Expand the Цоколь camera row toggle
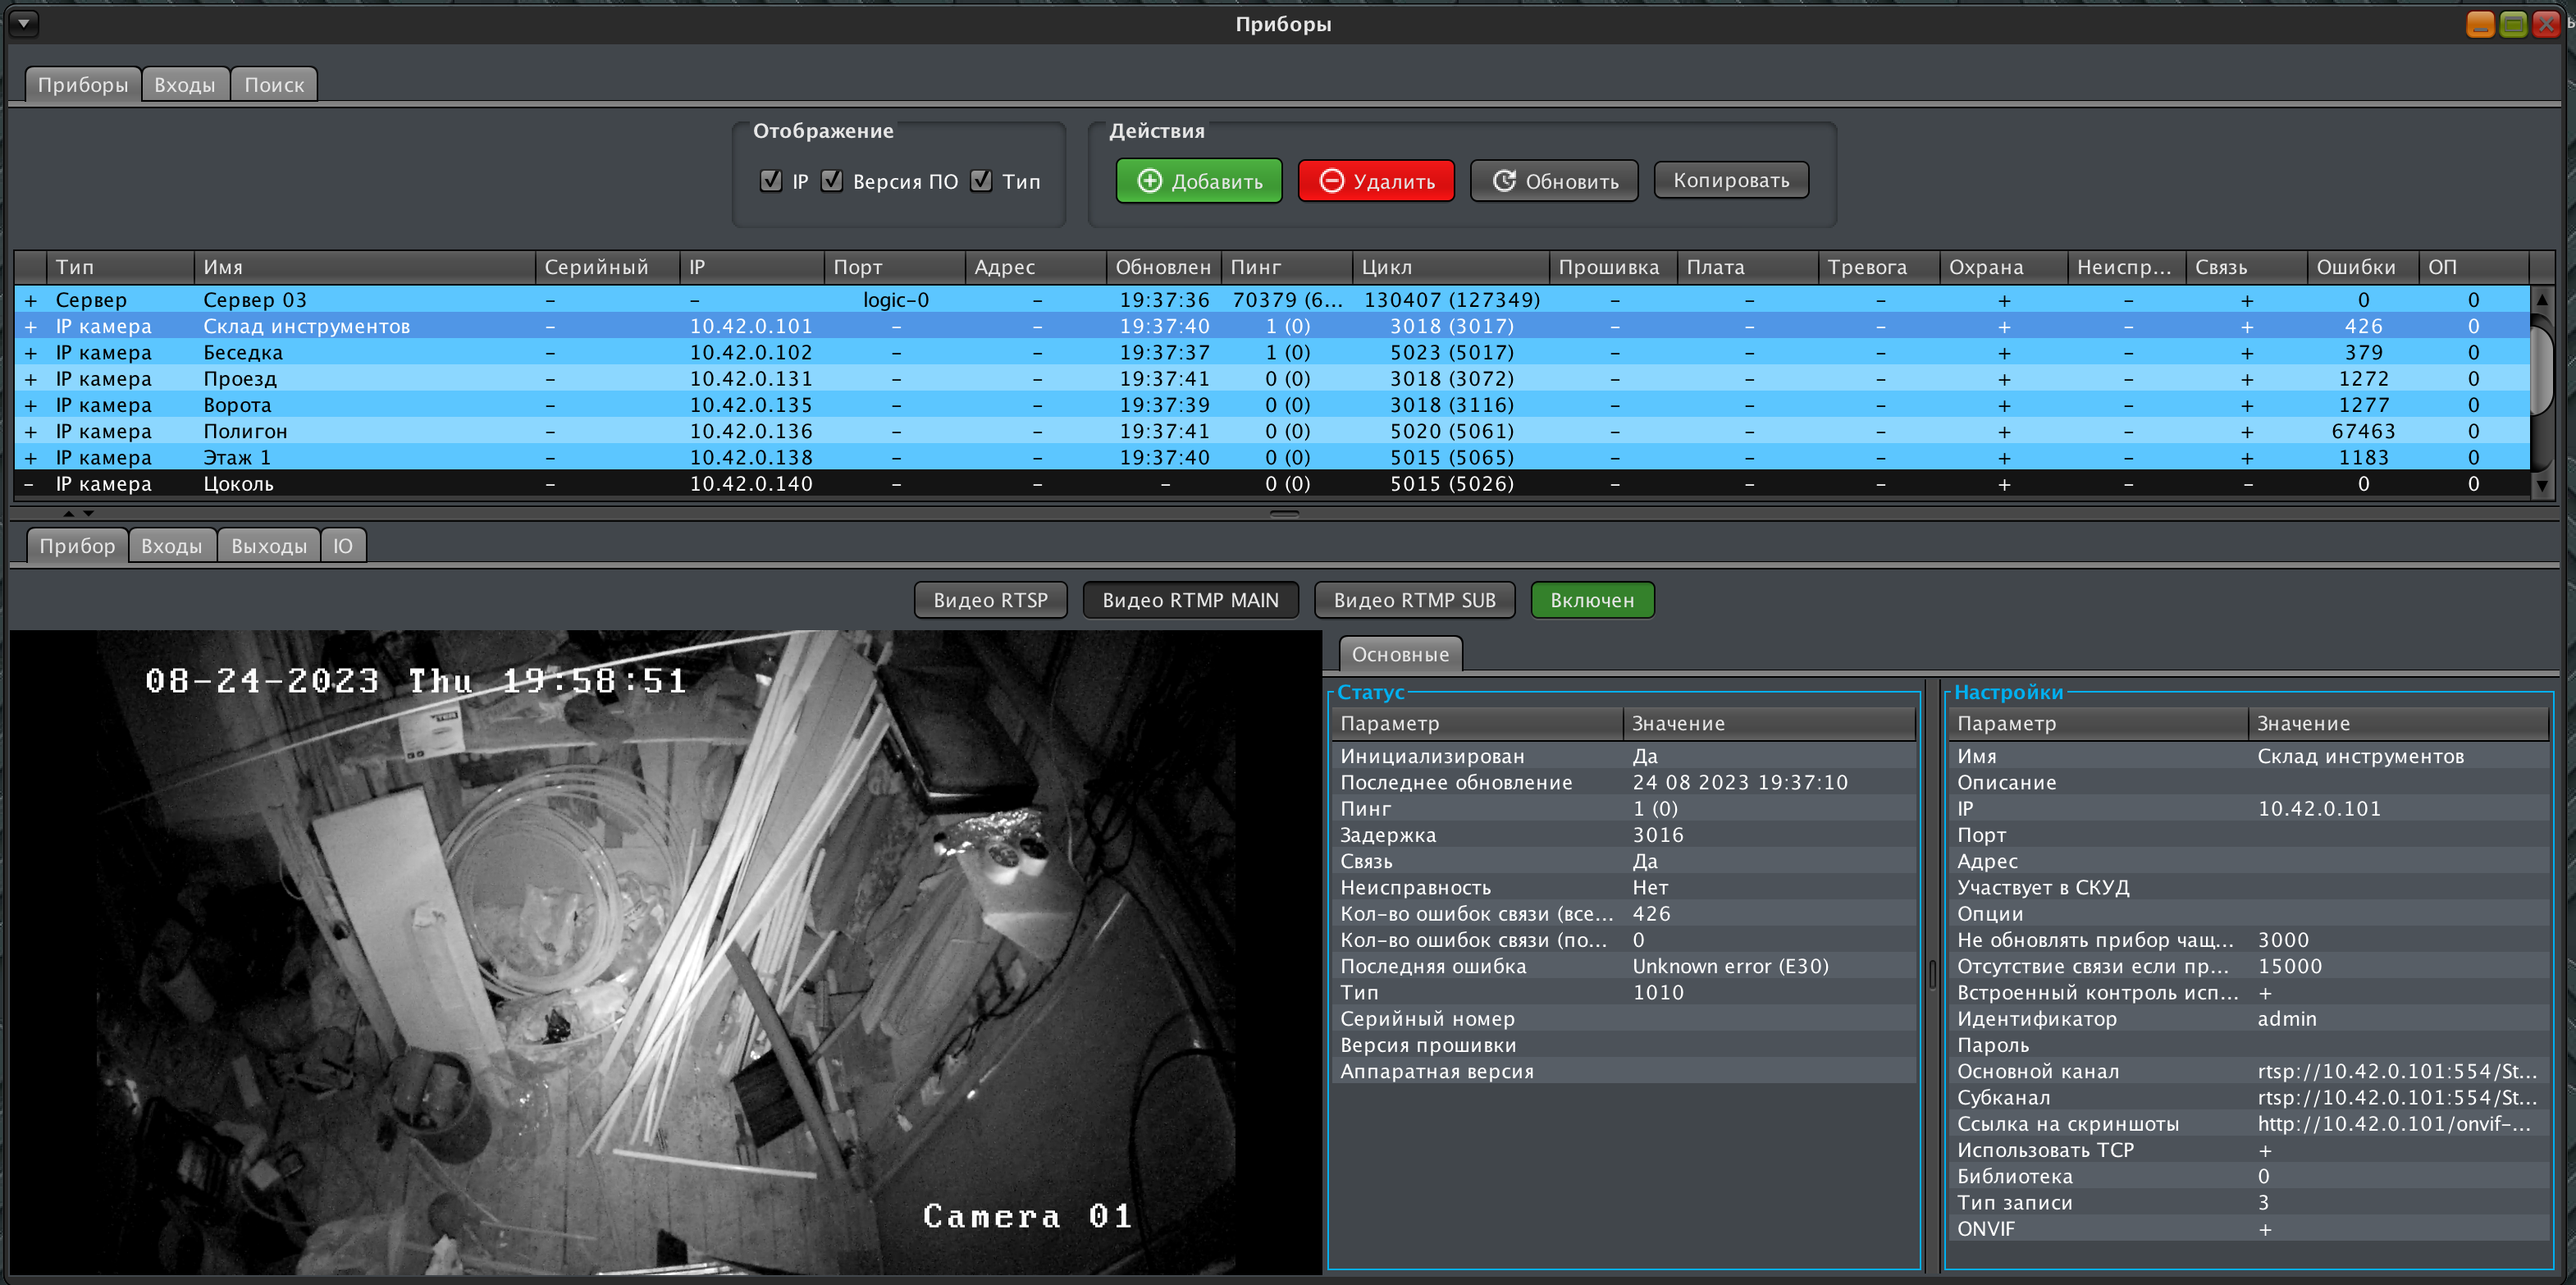Screen dimensions: 2576x1285 coord(29,484)
